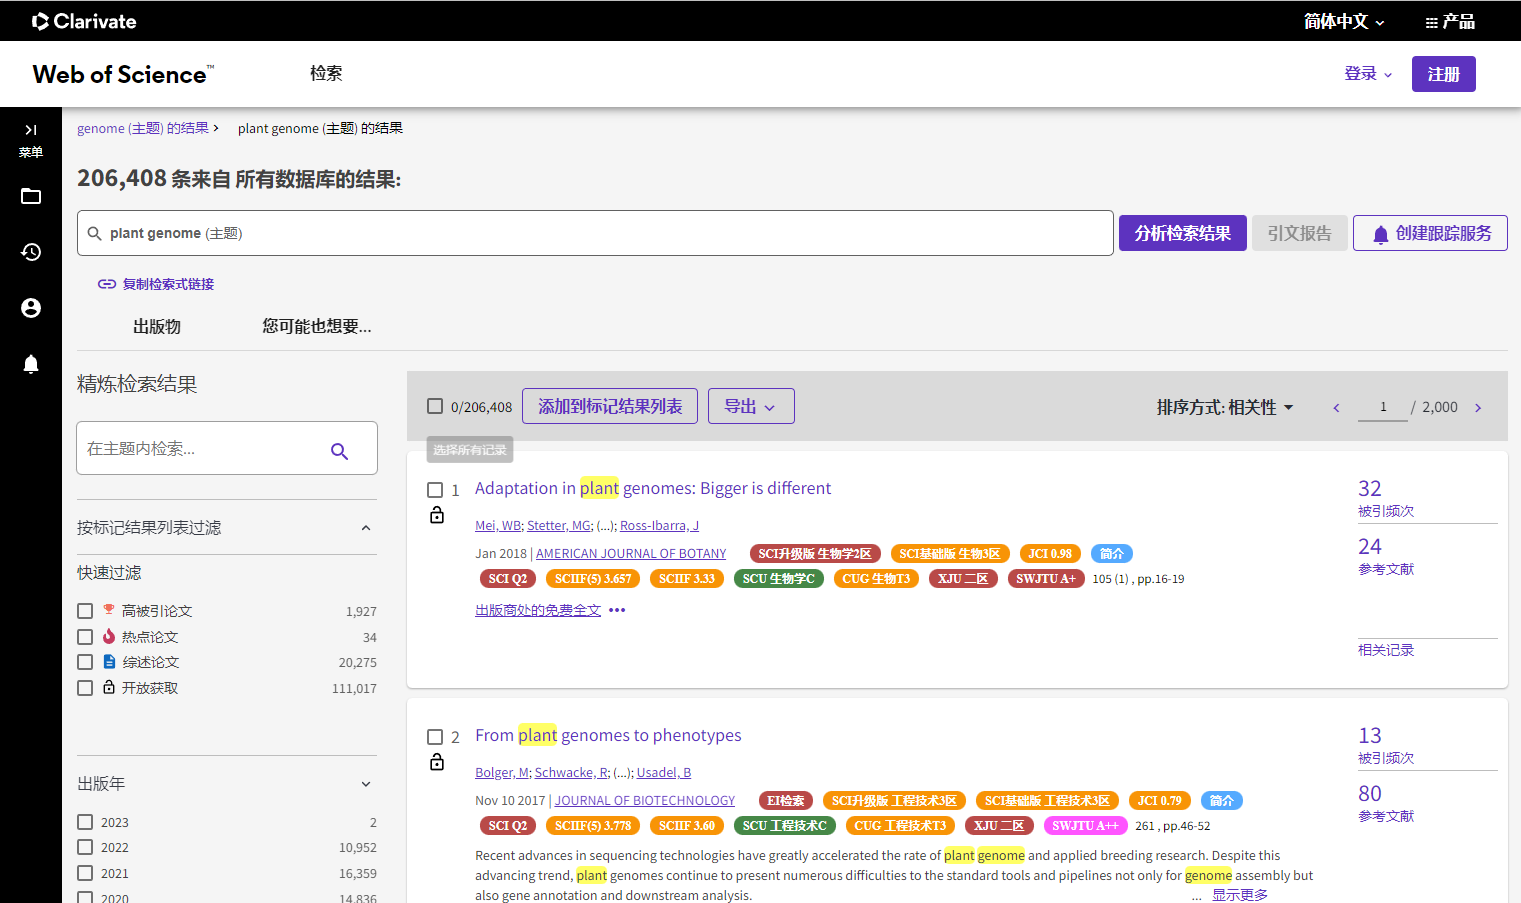Click the 32 citation count
The image size is (1521, 903).
(x=1370, y=488)
